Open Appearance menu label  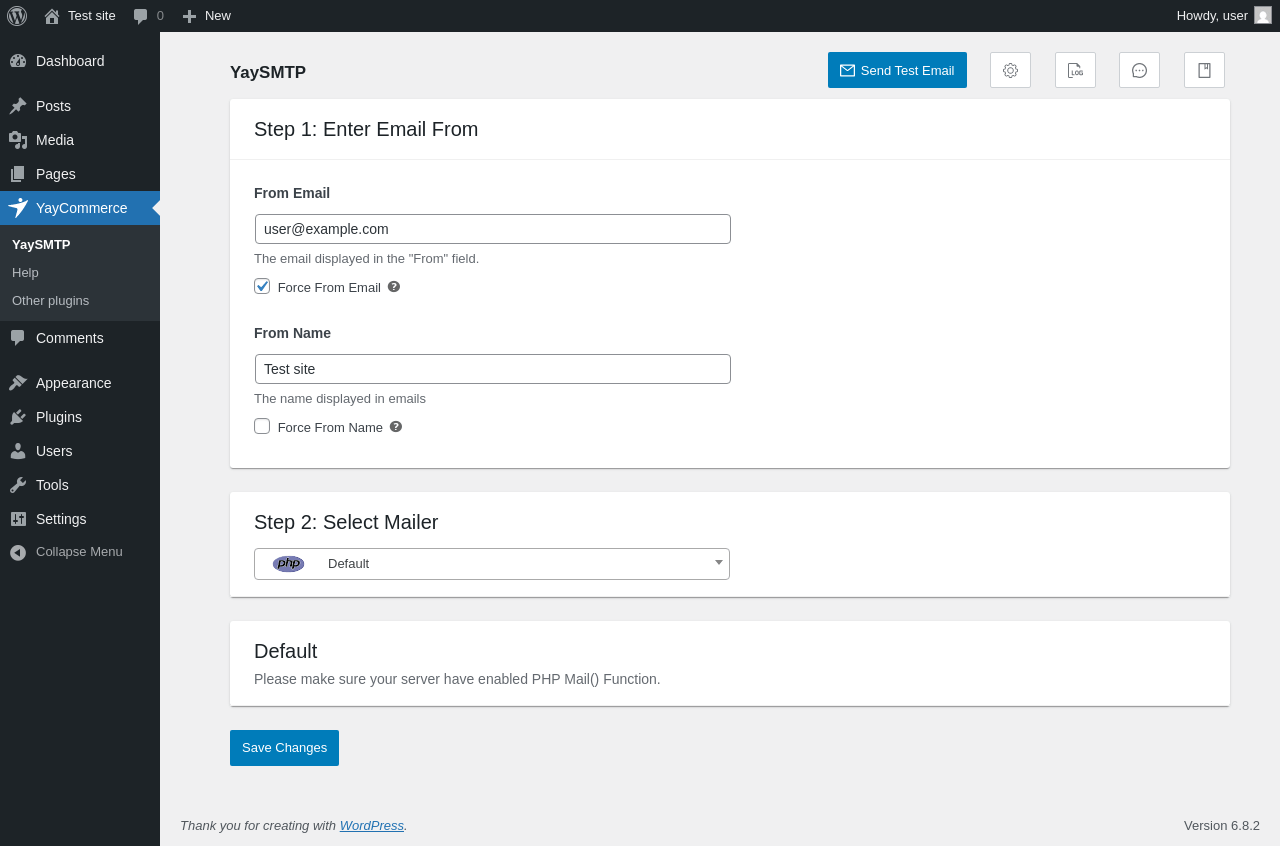(x=74, y=383)
